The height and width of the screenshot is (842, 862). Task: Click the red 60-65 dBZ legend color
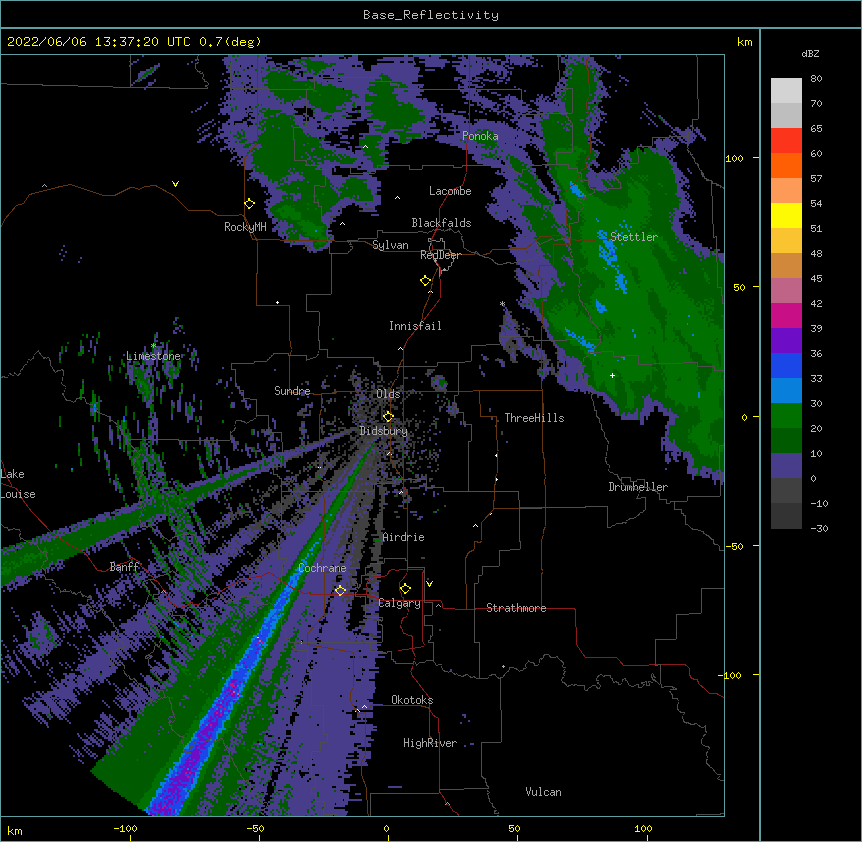[x=786, y=141]
